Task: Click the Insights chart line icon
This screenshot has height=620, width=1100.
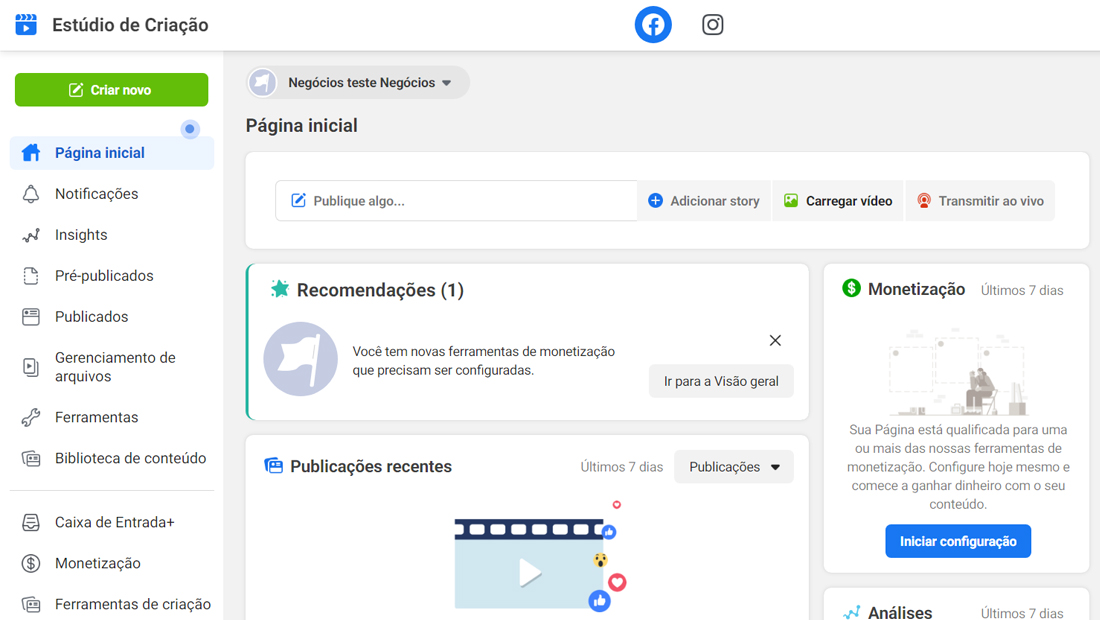Action: (x=31, y=235)
